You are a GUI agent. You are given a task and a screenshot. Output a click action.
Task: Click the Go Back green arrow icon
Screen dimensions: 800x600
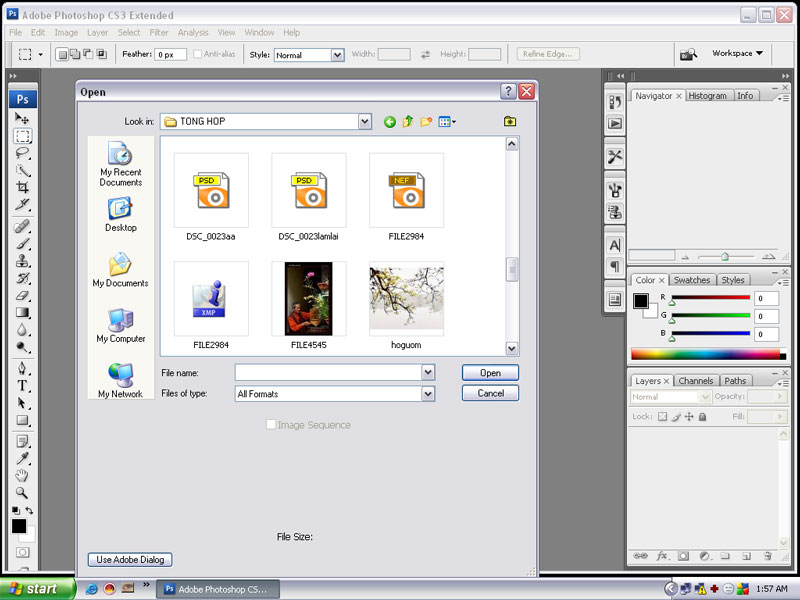point(390,122)
